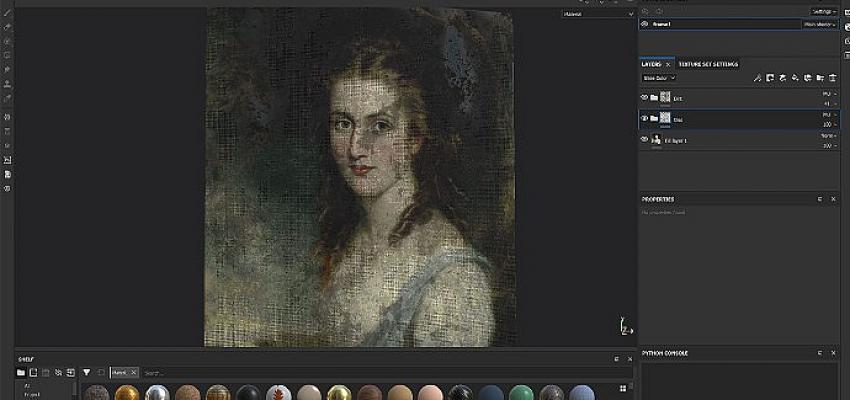The width and height of the screenshot is (850, 400).
Task: Toggle visibility of the Fill layer 1
Action: pos(644,140)
